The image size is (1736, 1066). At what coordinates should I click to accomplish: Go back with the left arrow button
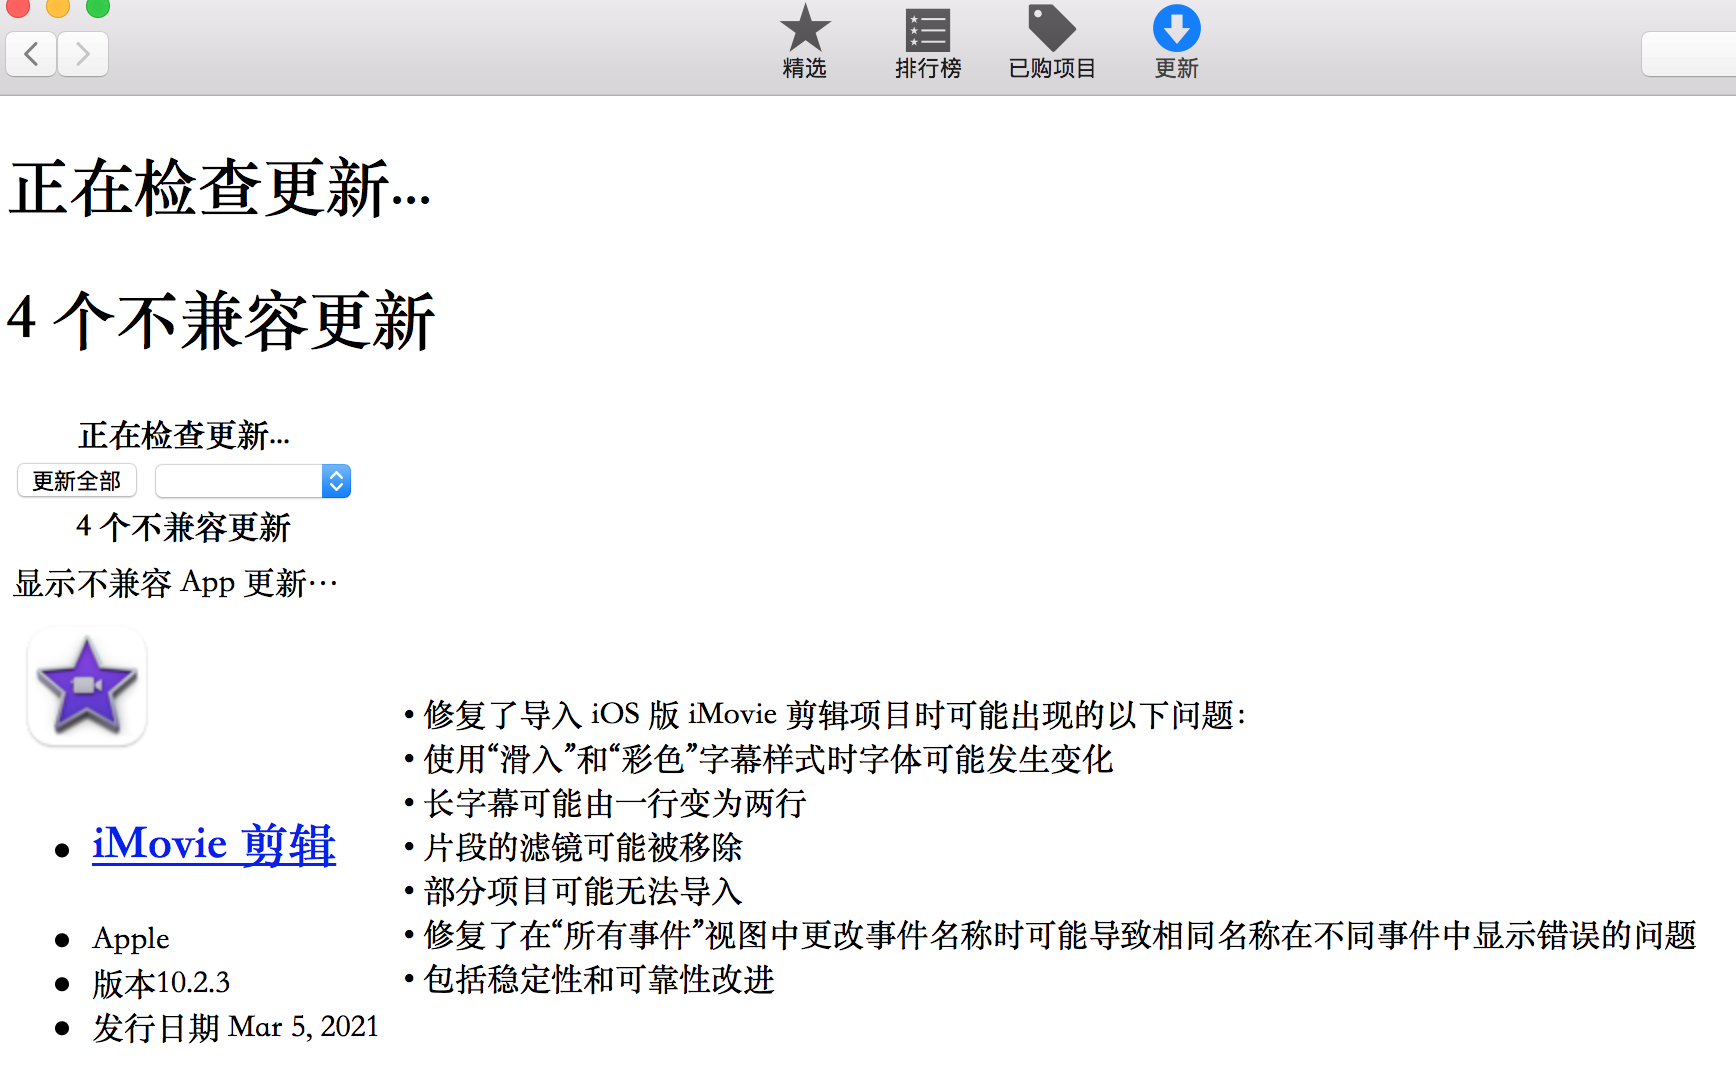coord(31,54)
